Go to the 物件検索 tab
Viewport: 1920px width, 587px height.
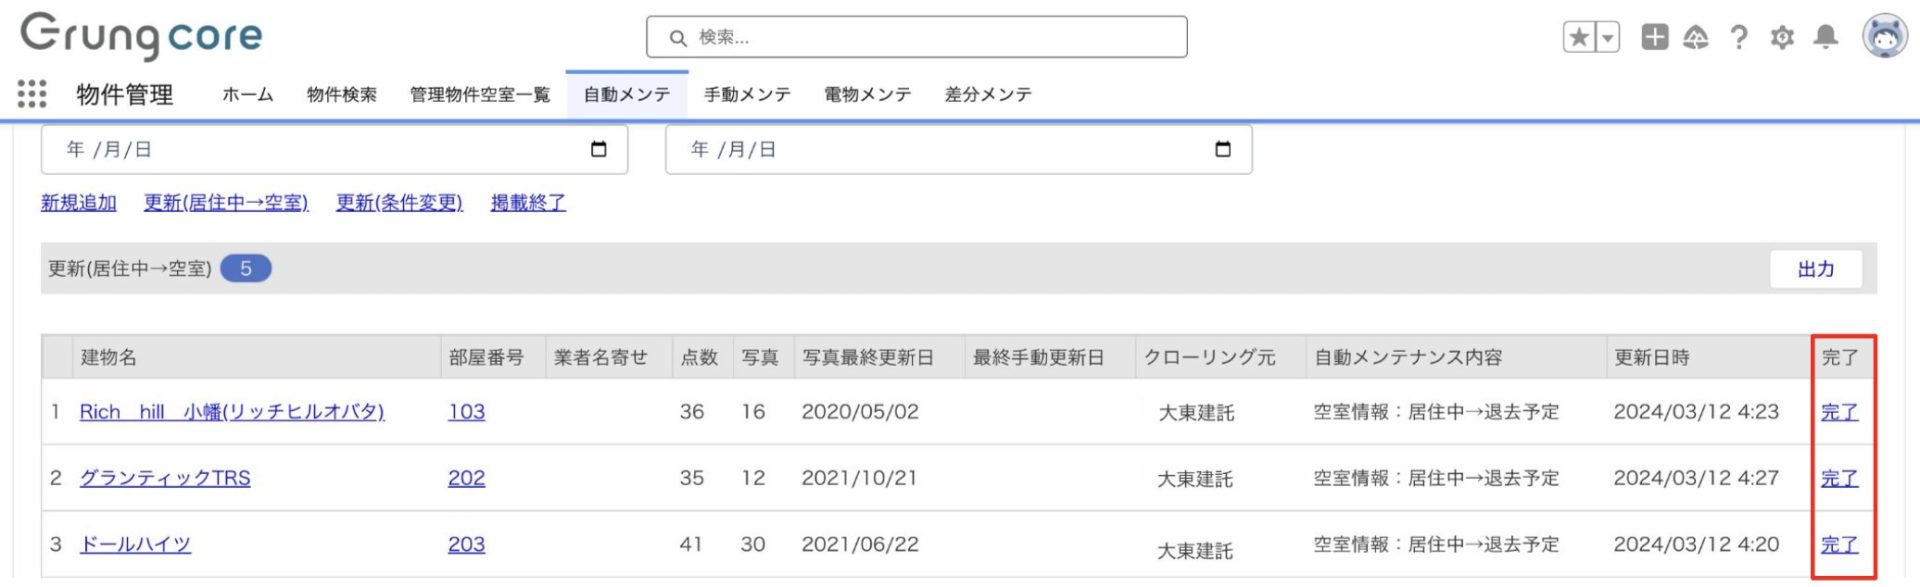[342, 94]
